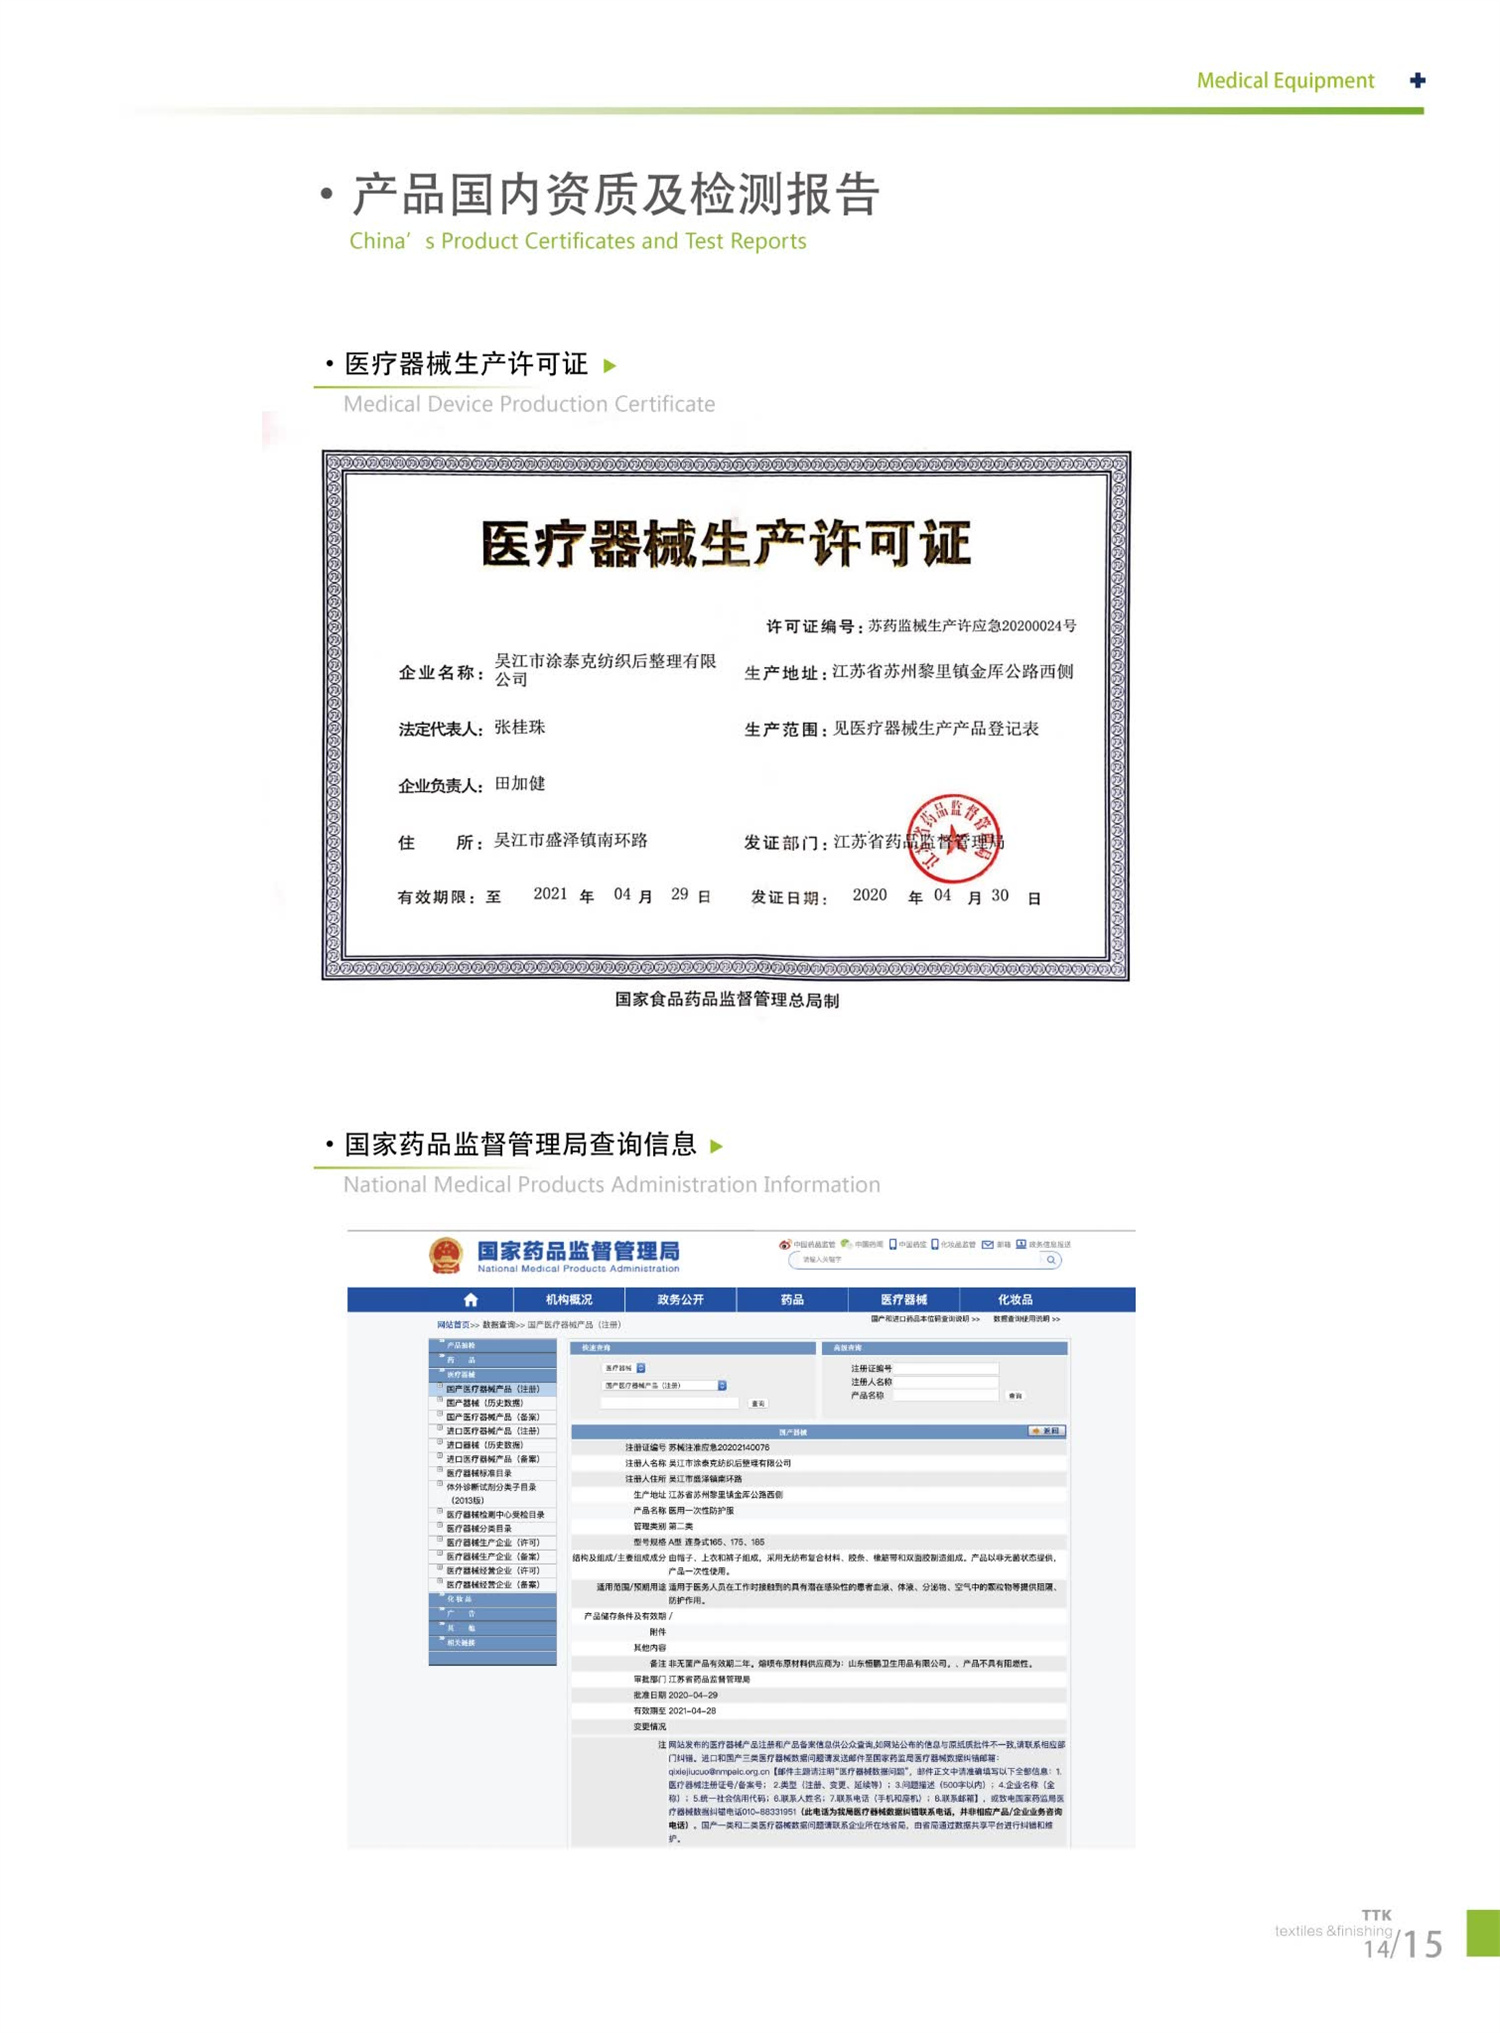The width and height of the screenshot is (1500, 2033).
Task: Click the 返回 back button
Action: (1047, 1431)
